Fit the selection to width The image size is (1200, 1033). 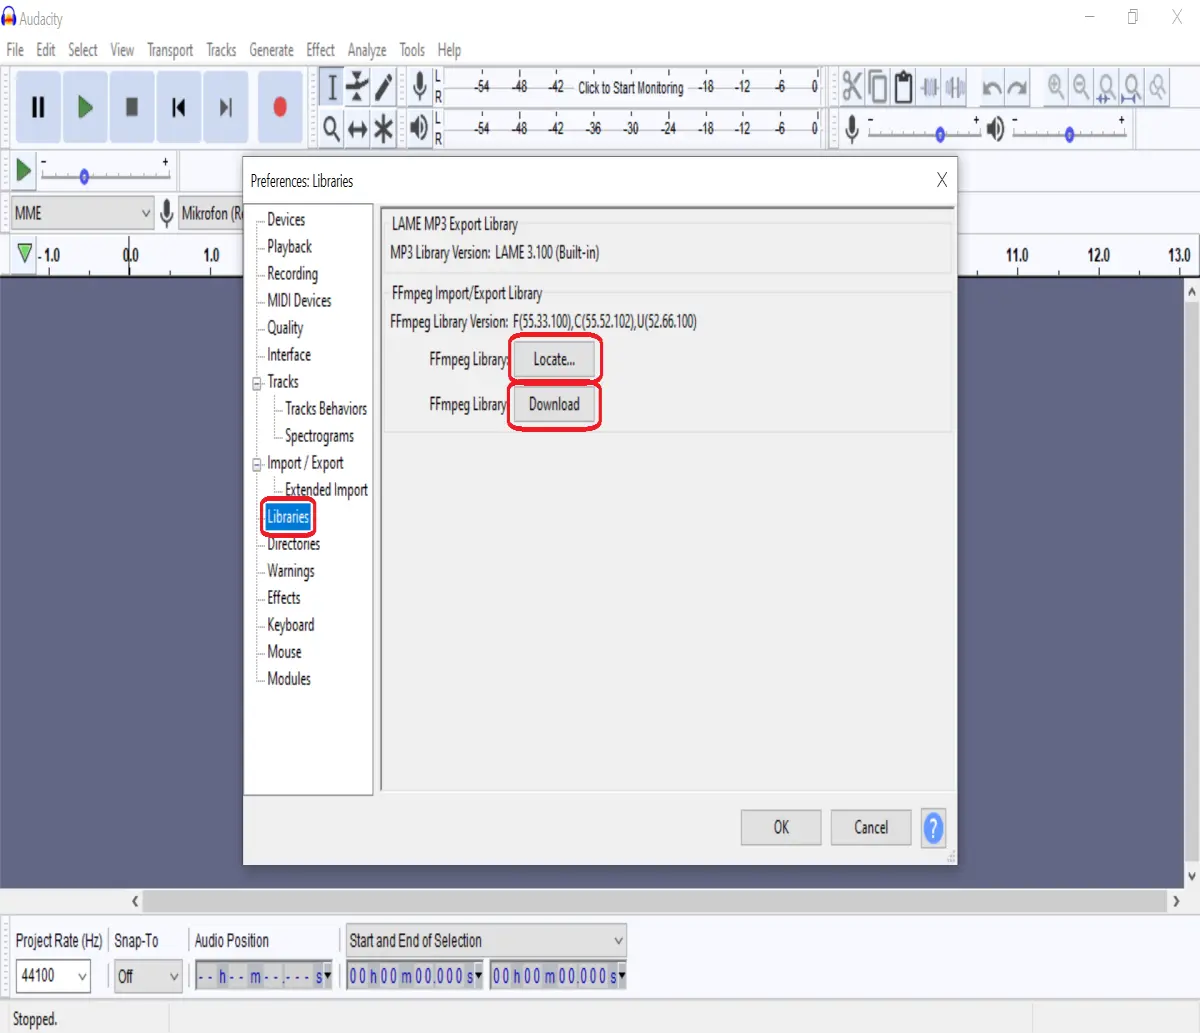point(1106,88)
